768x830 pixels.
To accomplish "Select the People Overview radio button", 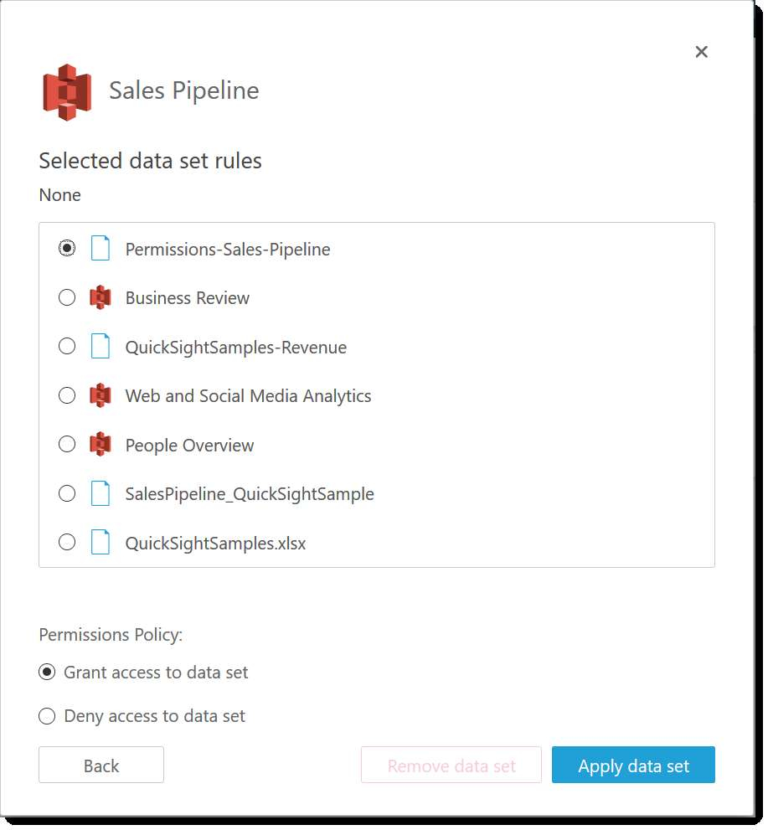I will [67, 444].
